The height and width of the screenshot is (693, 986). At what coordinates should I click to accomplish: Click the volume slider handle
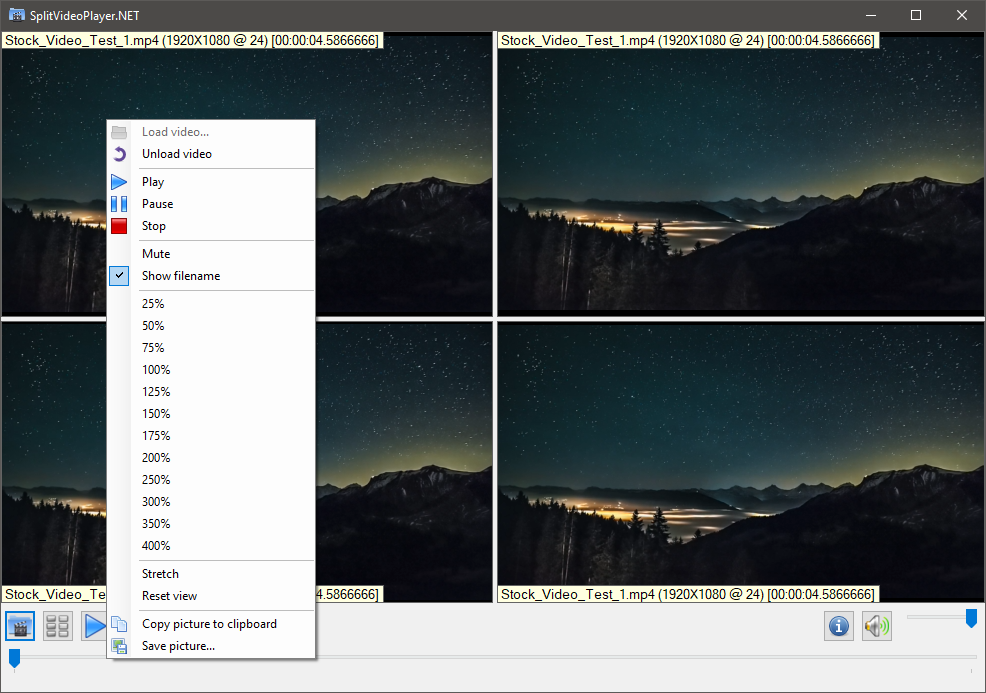coord(971,618)
